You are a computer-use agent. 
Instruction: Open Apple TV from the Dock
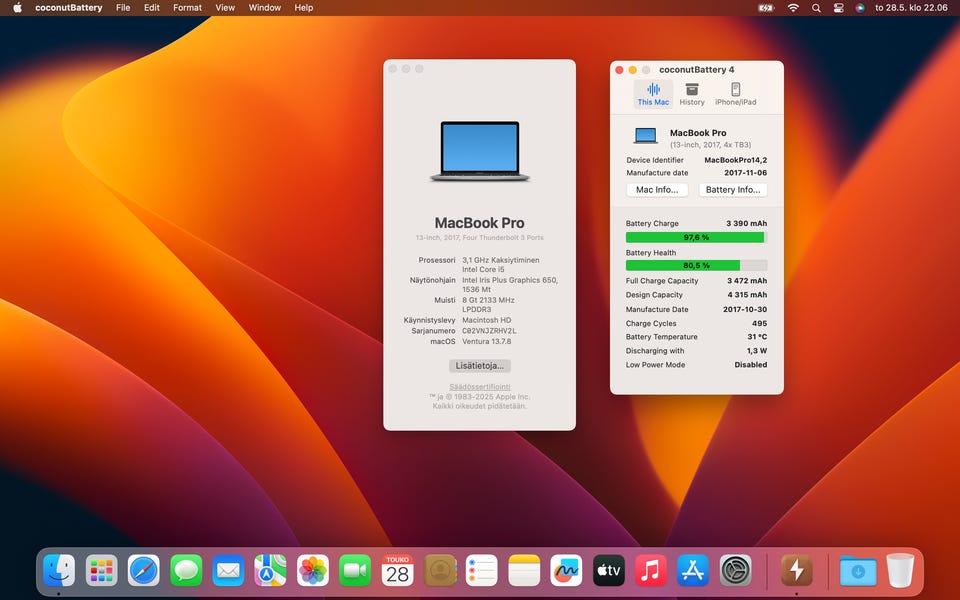coord(609,571)
